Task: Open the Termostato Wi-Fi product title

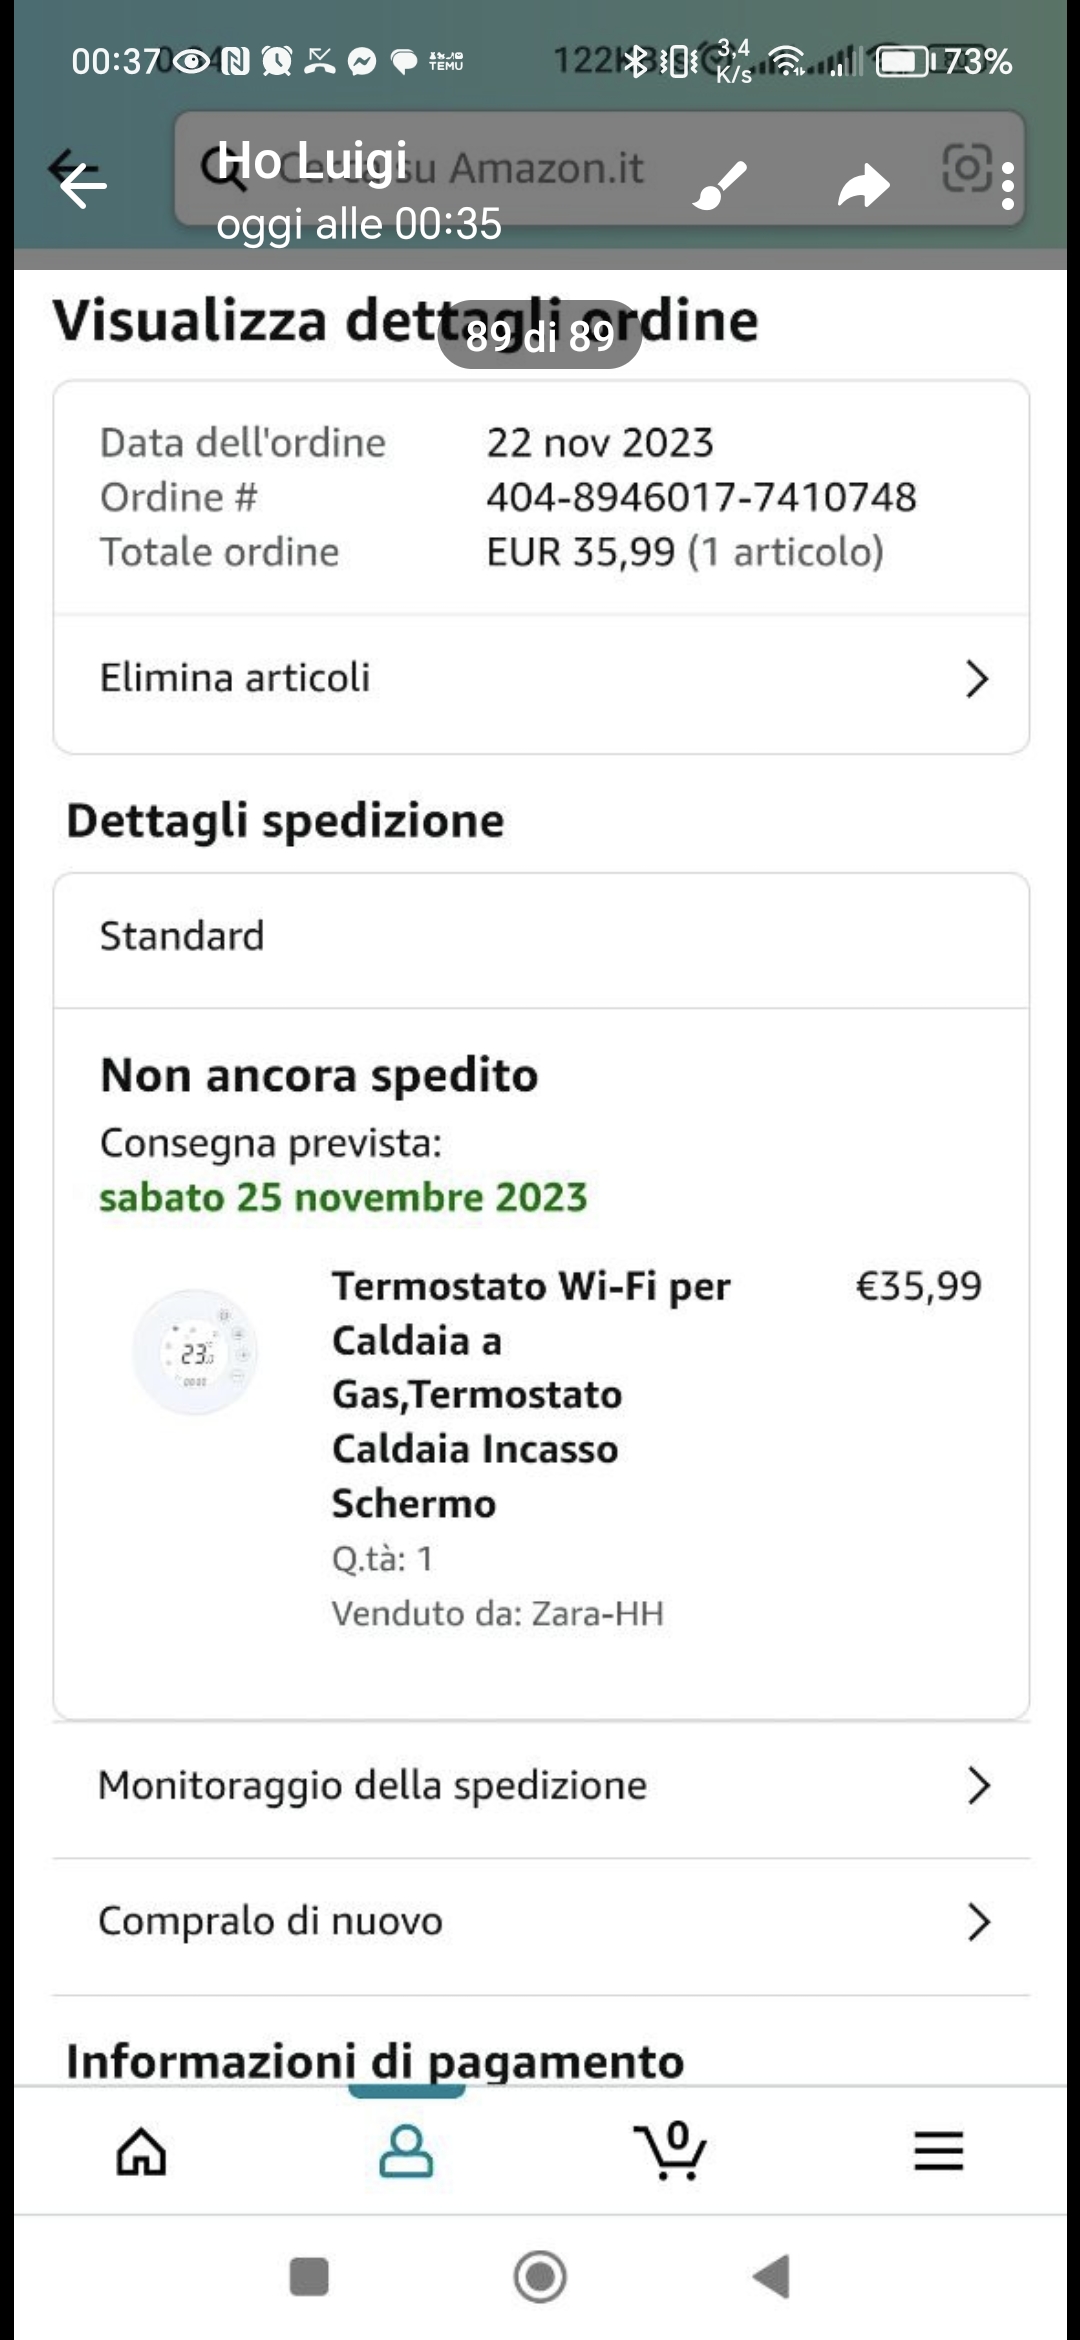Action: (531, 1395)
